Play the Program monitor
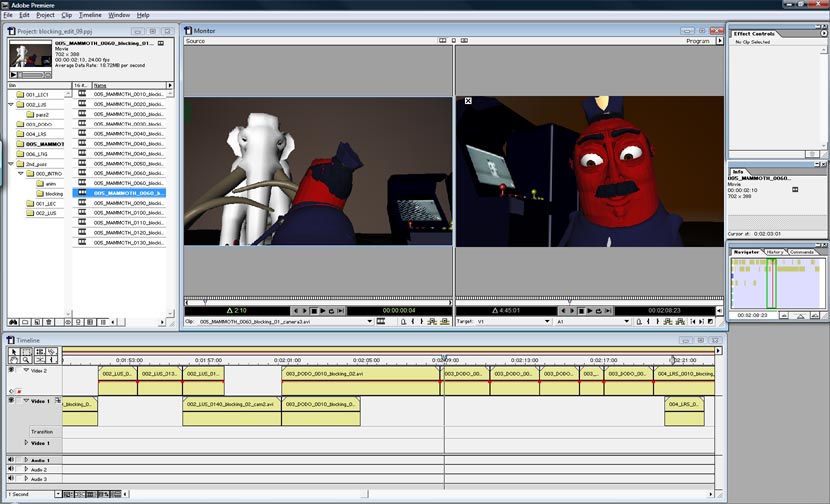 coord(590,311)
